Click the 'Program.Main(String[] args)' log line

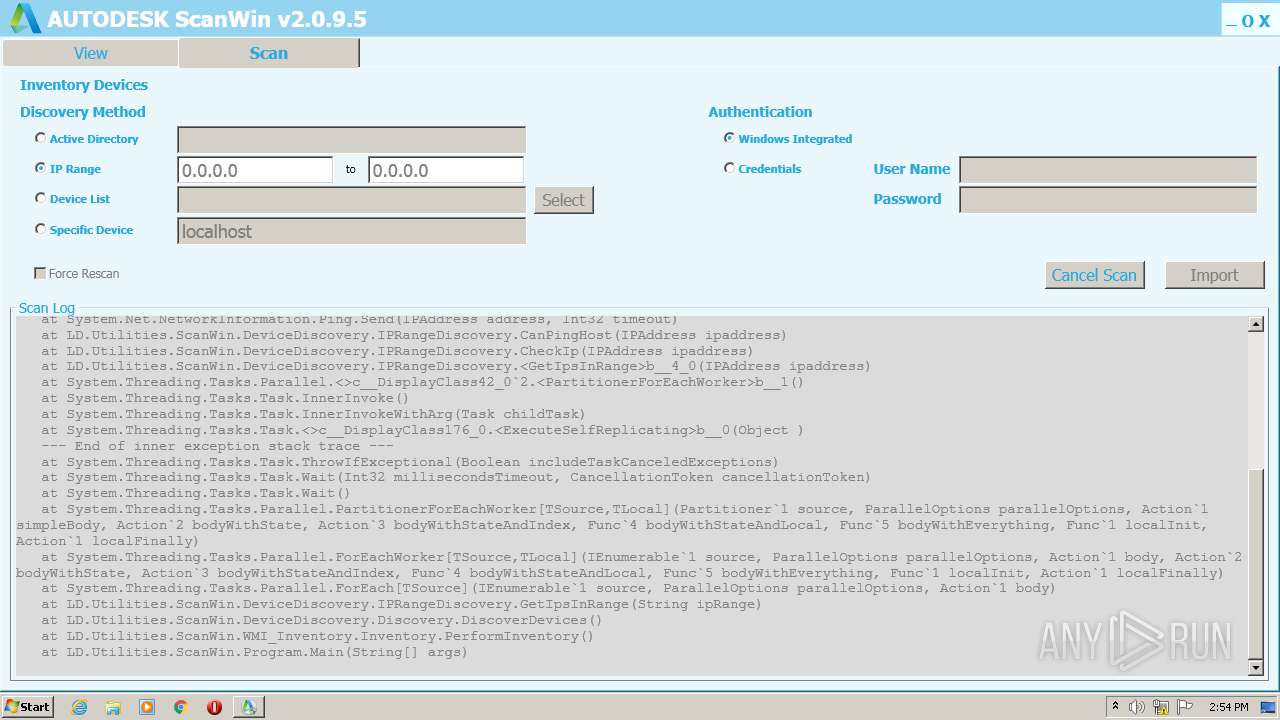(x=254, y=652)
